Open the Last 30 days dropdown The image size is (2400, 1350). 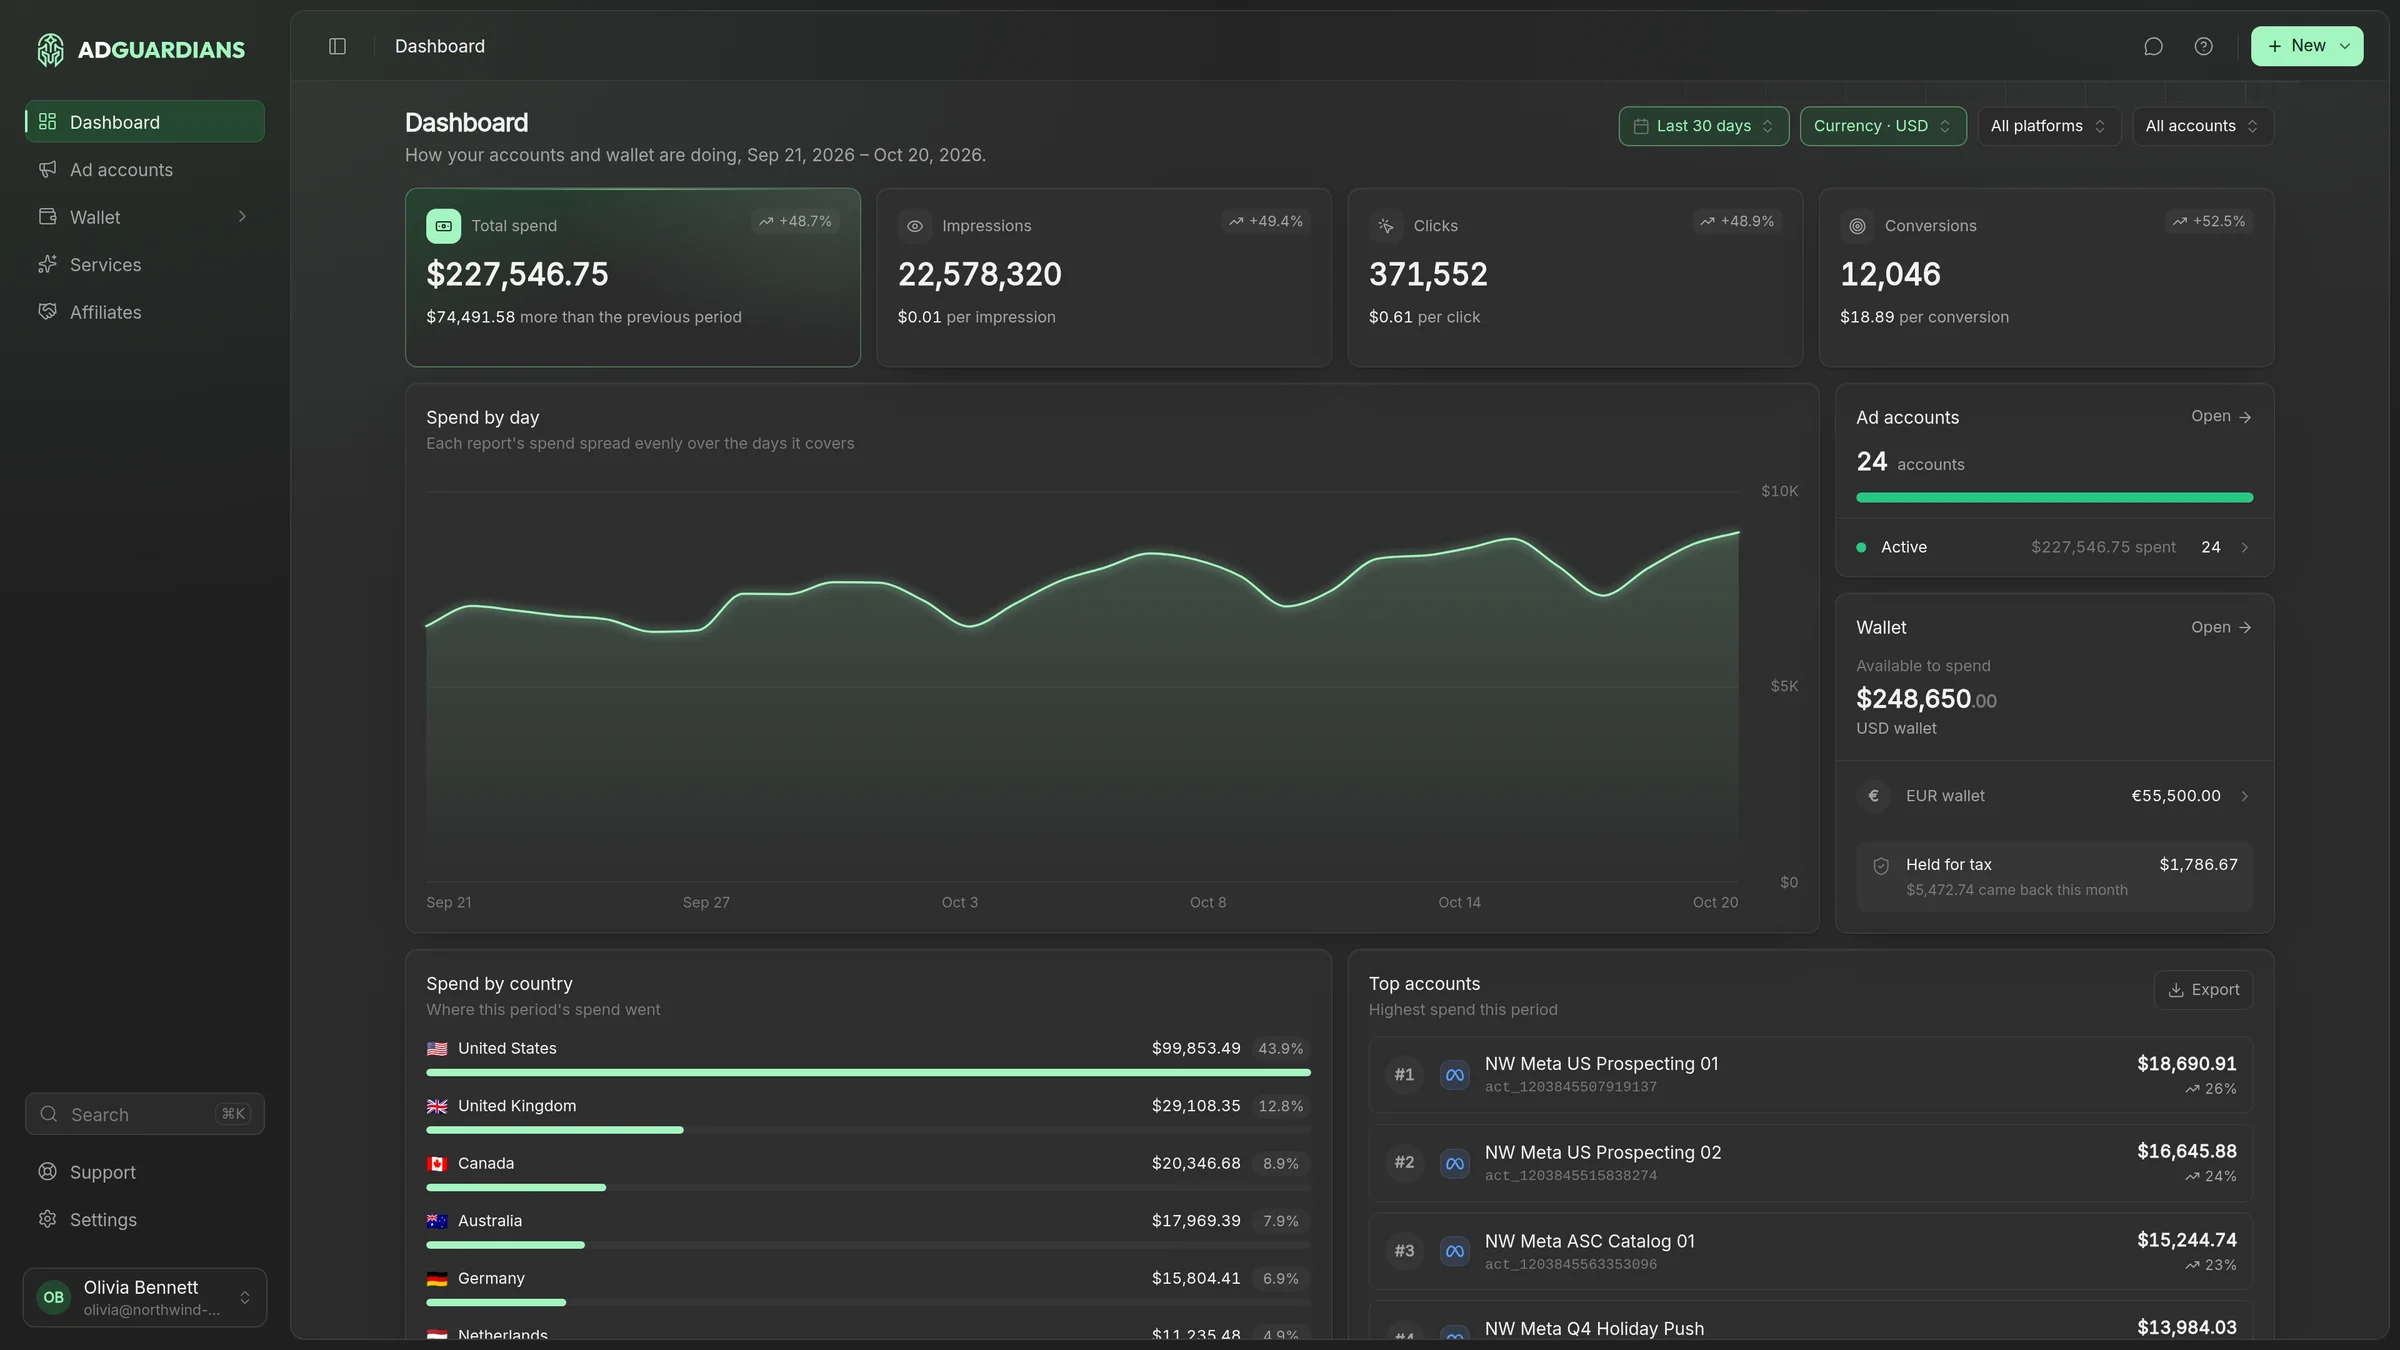1703,126
